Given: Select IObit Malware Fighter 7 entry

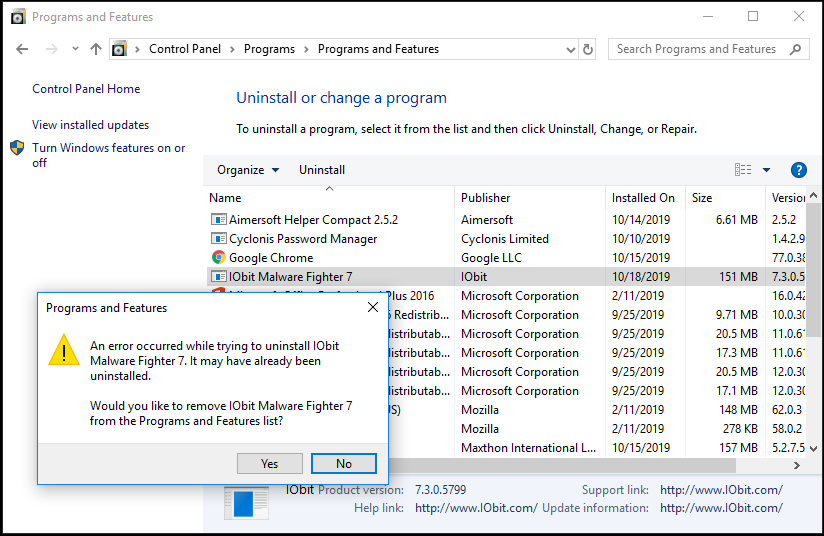Looking at the screenshot, I should pyautogui.click(x=506, y=276).
